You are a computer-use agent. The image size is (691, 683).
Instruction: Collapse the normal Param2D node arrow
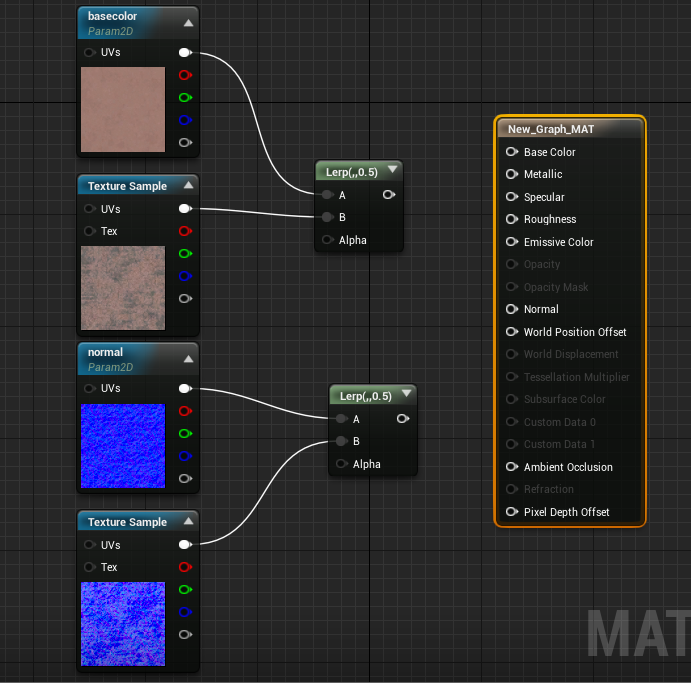188,358
